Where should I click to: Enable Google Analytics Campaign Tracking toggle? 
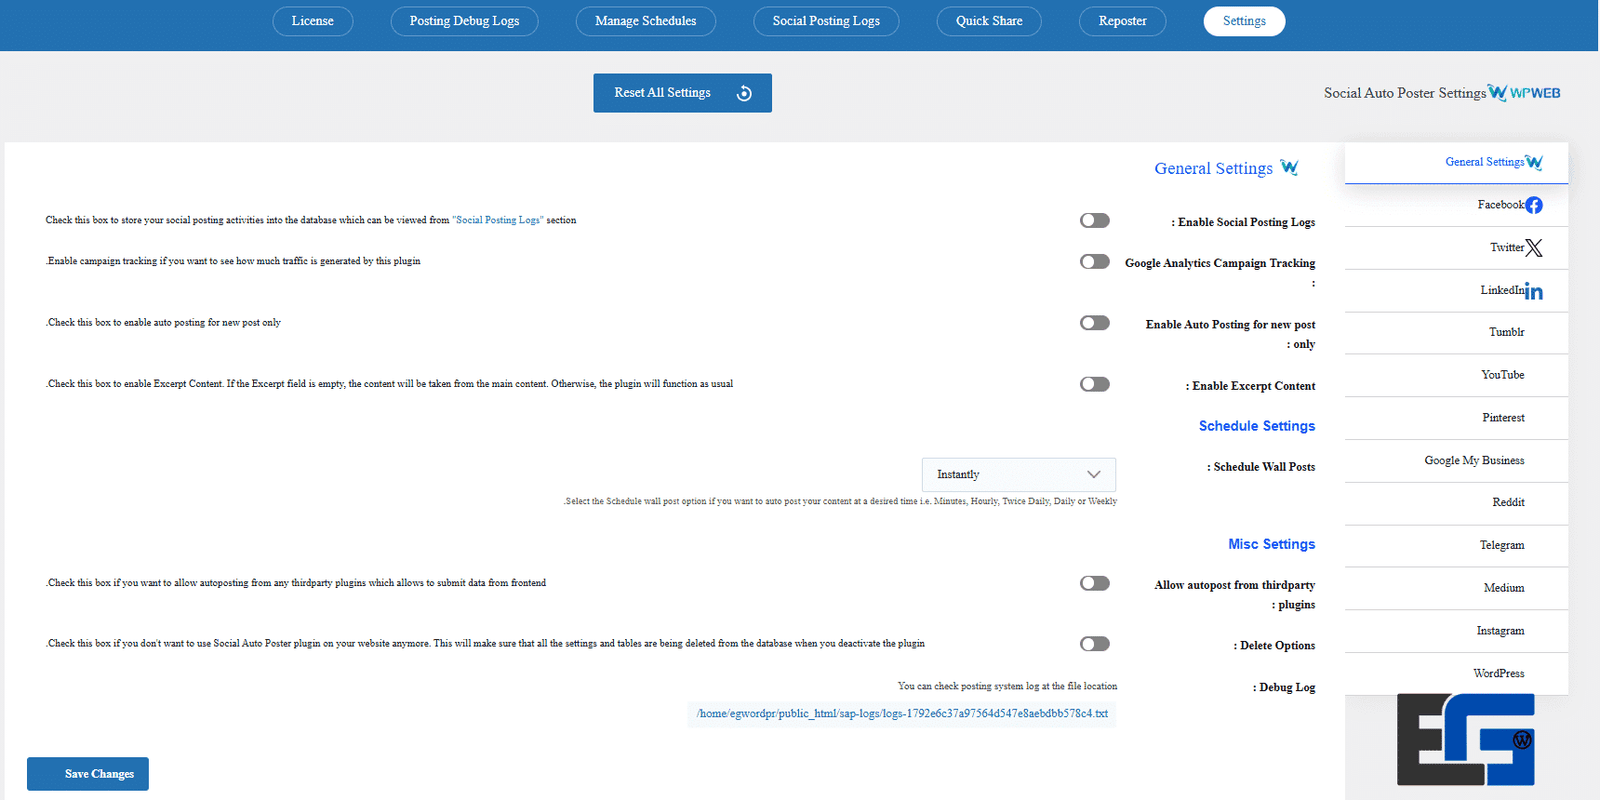coord(1095,262)
